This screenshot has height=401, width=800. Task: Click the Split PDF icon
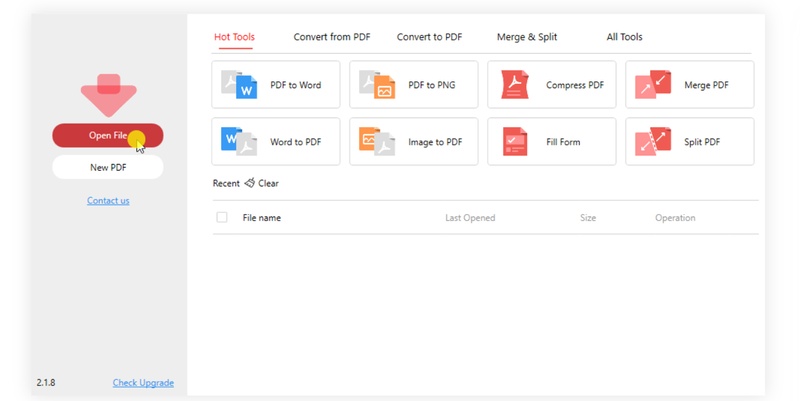[653, 141]
